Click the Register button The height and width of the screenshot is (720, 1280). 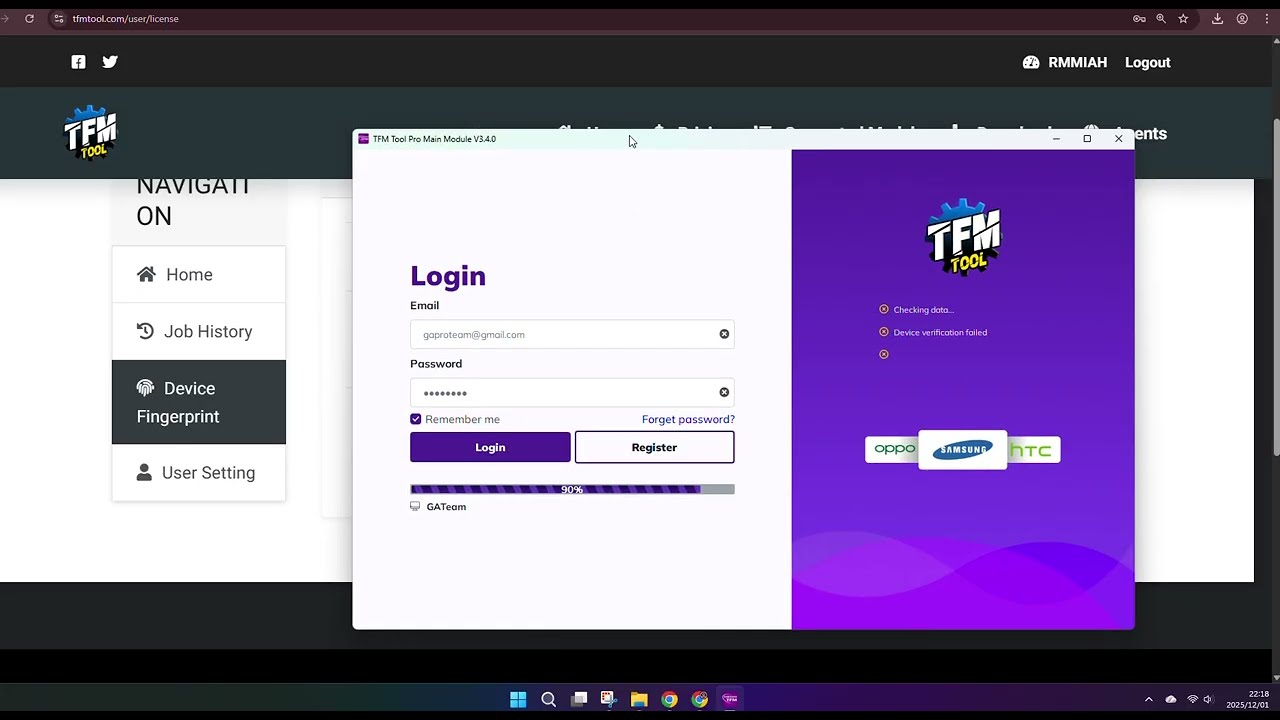point(654,447)
